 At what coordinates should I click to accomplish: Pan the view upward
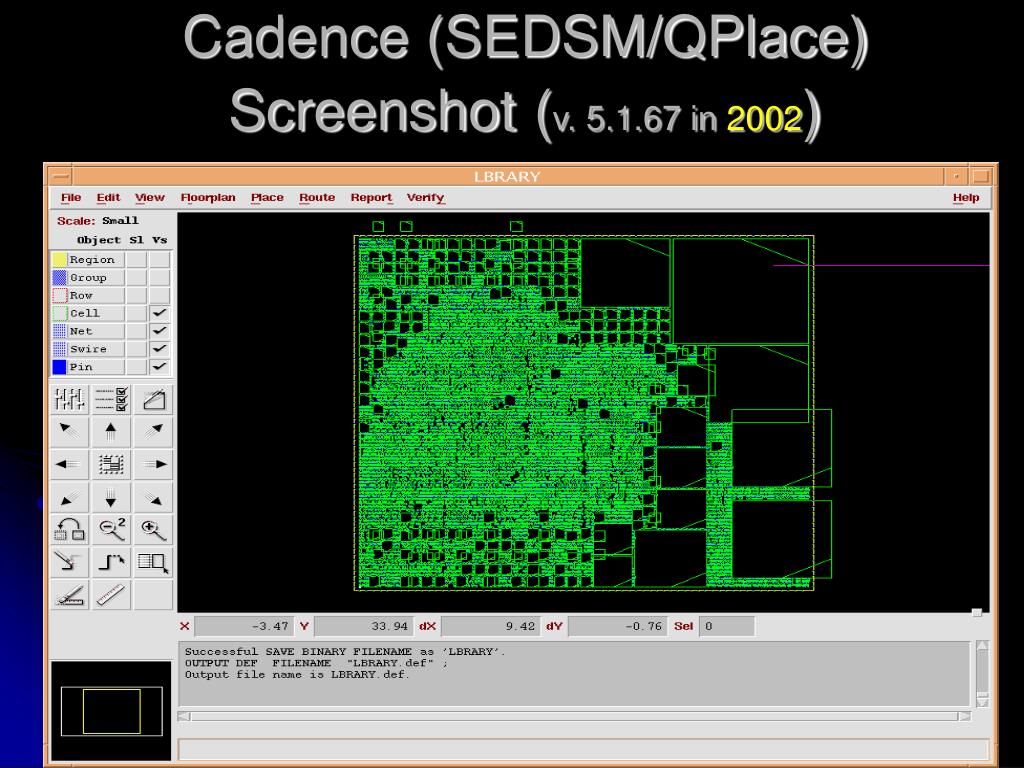coord(111,431)
